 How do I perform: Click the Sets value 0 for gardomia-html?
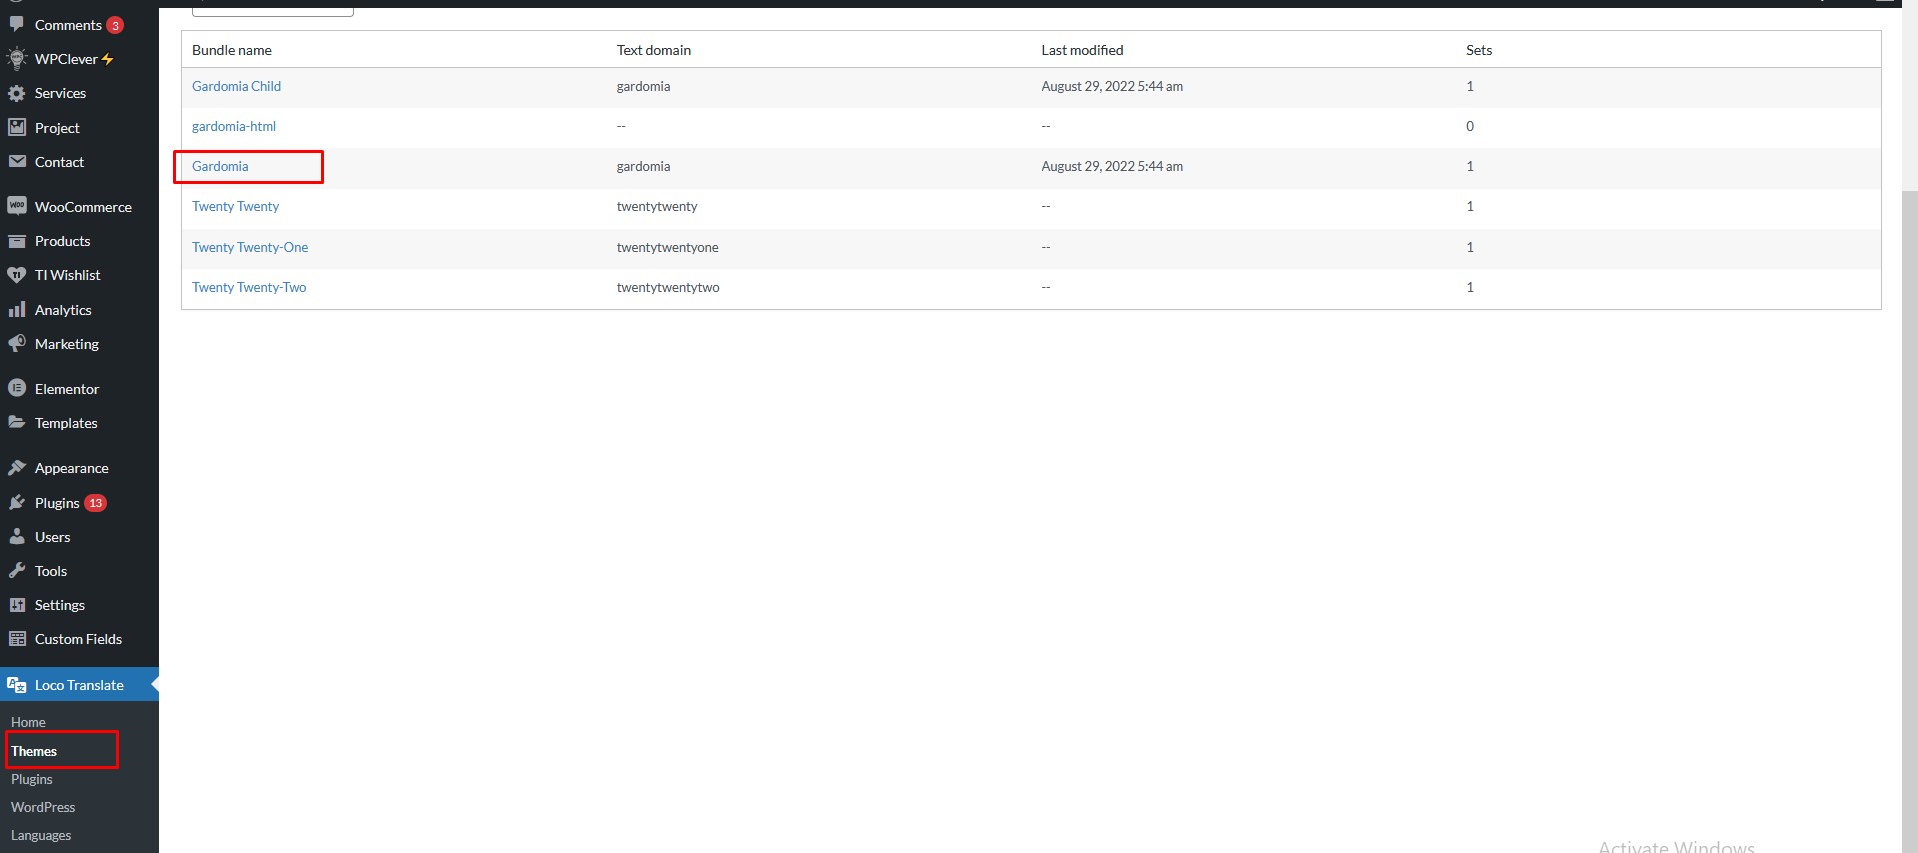[1470, 126]
